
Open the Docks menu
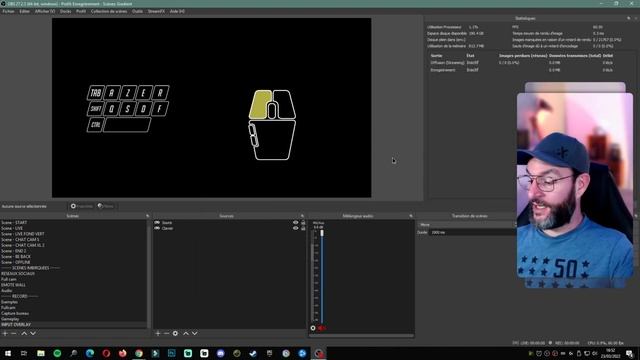click(65, 11)
